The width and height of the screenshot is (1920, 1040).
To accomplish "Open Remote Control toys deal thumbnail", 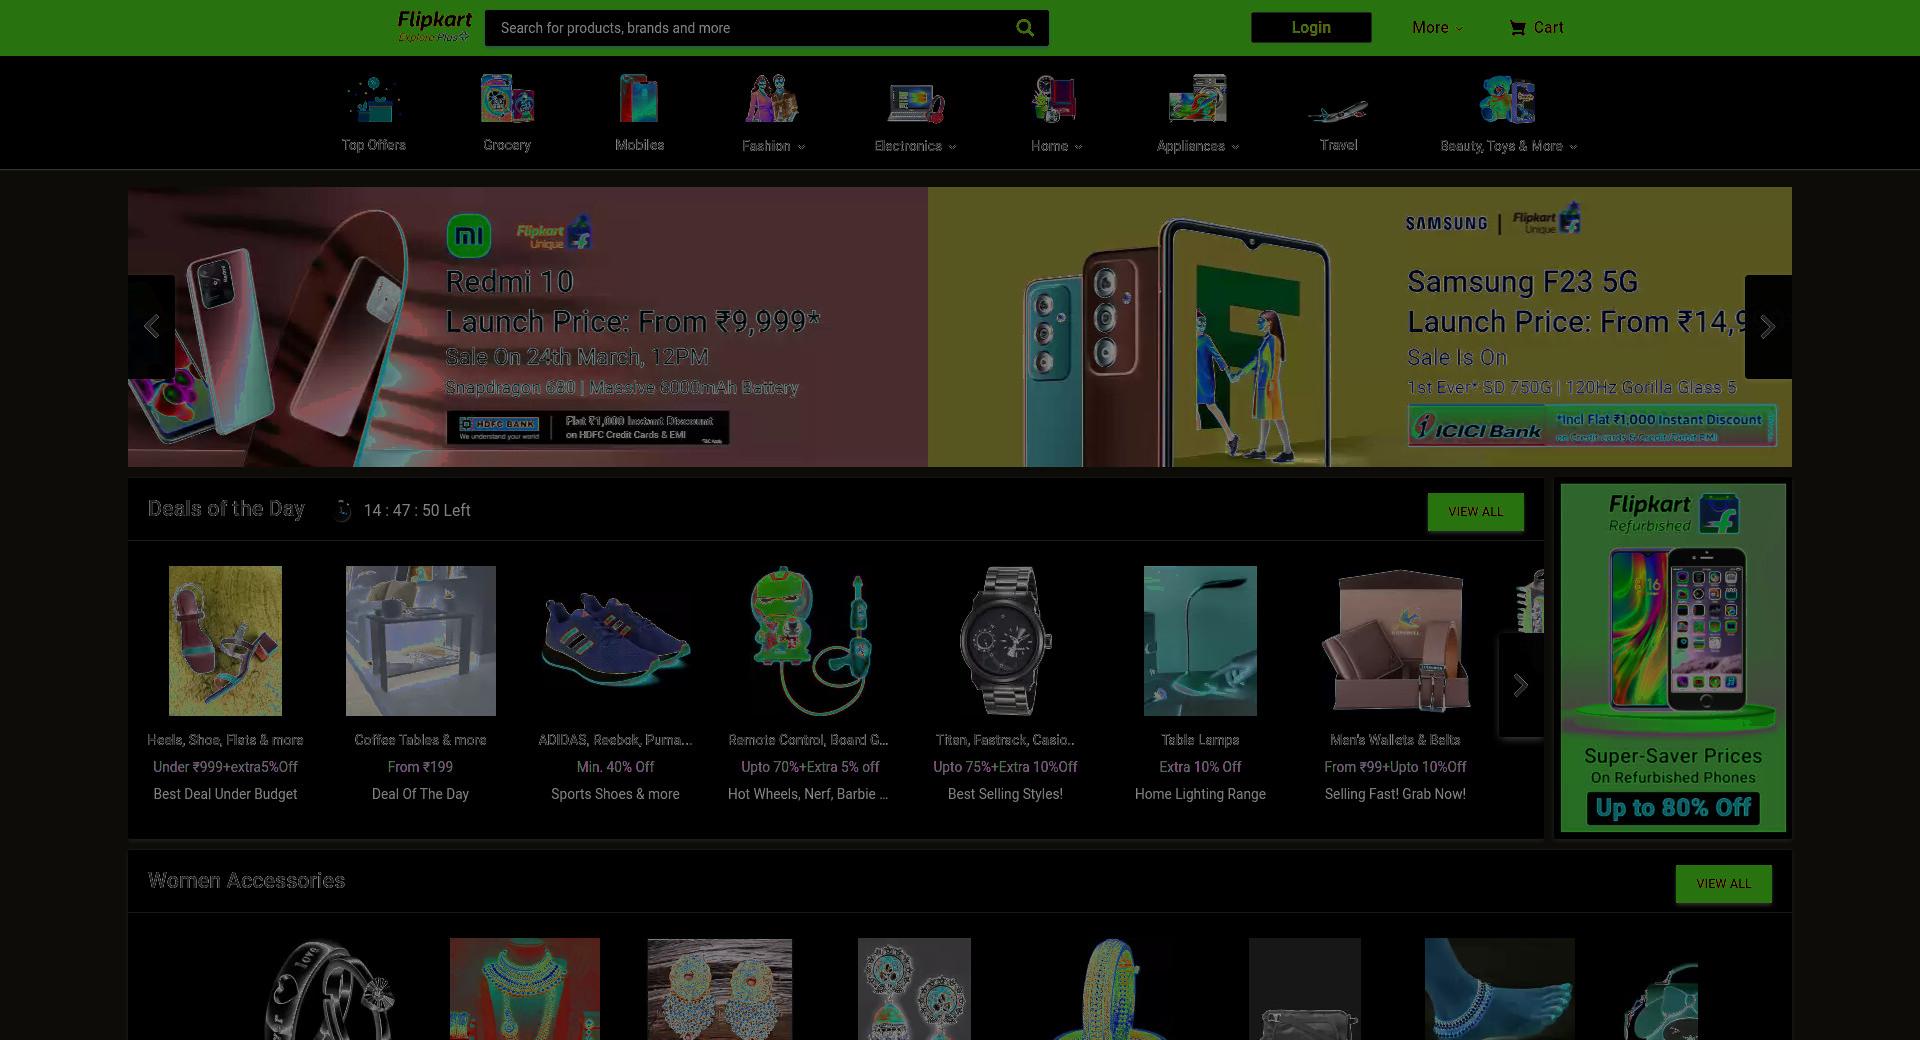I will (810, 641).
